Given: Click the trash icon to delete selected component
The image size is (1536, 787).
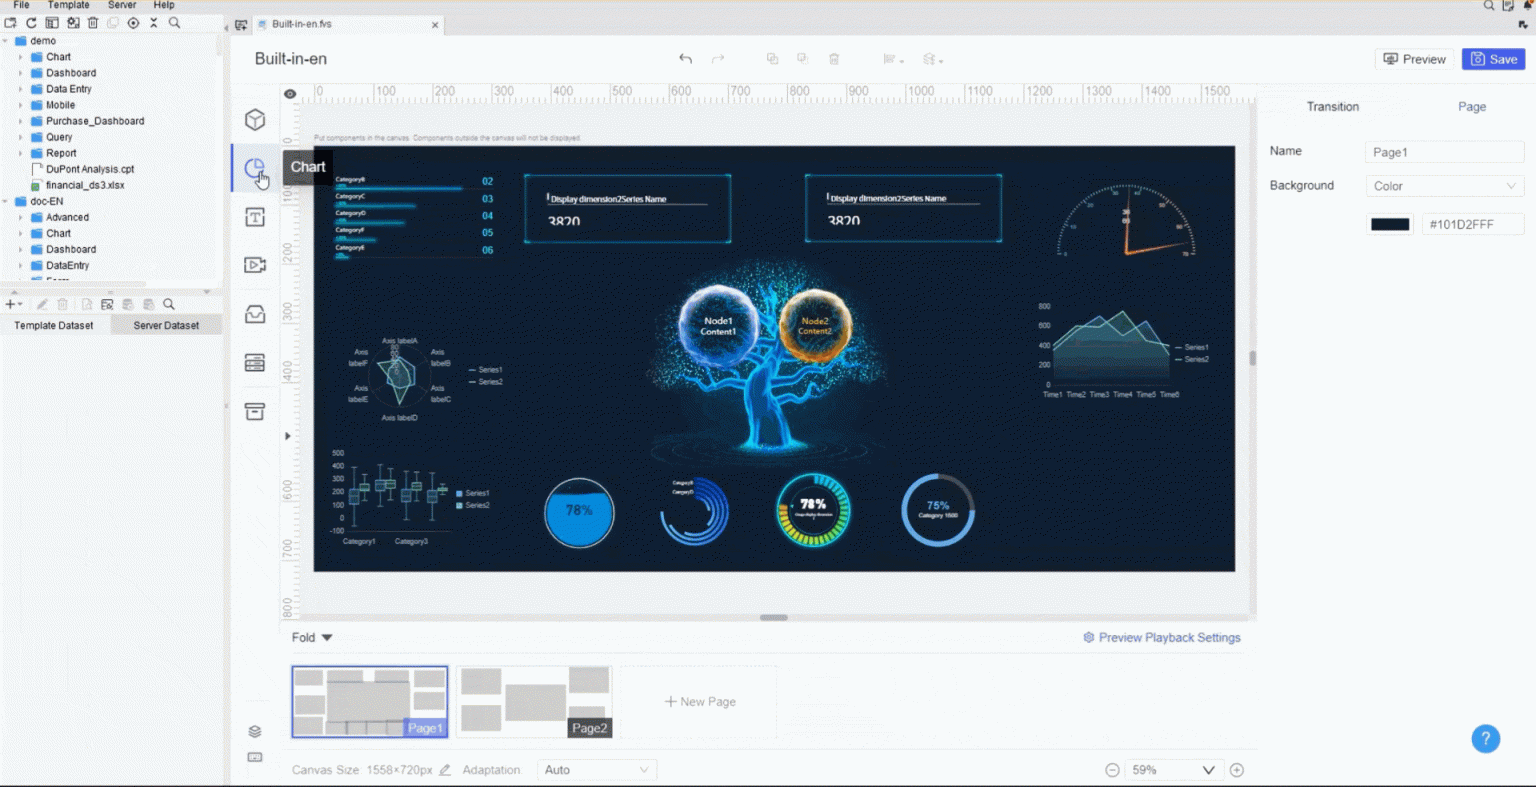Looking at the screenshot, I should pos(835,59).
